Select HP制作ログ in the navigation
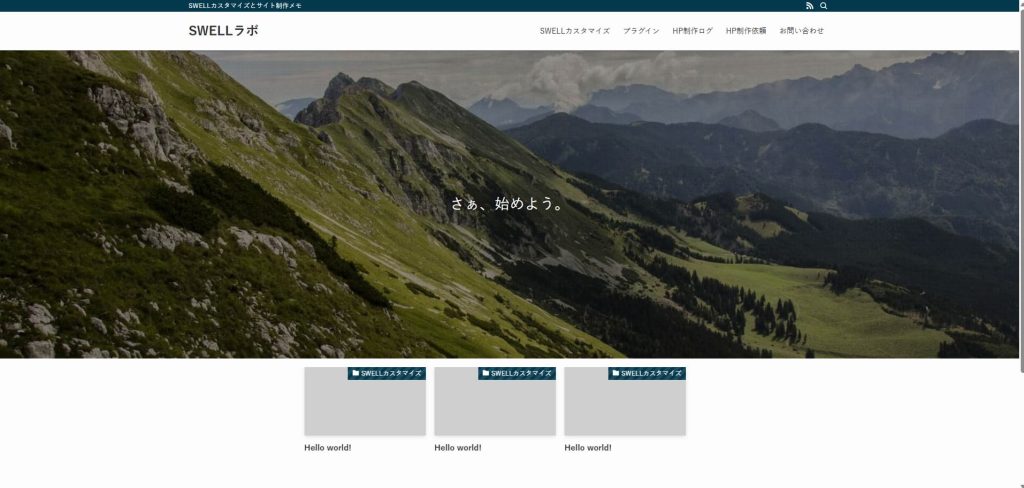Screen dimensions: 1024x488 coord(693,31)
